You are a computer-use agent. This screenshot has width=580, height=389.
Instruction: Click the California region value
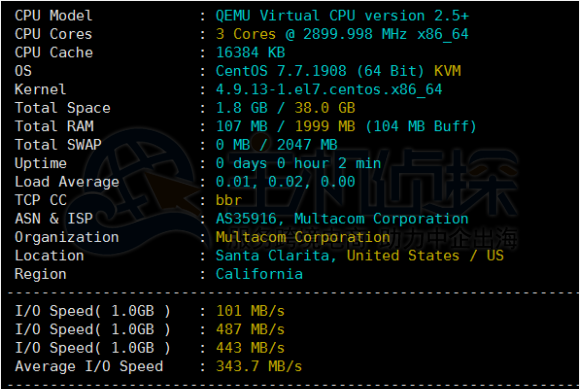coord(259,274)
